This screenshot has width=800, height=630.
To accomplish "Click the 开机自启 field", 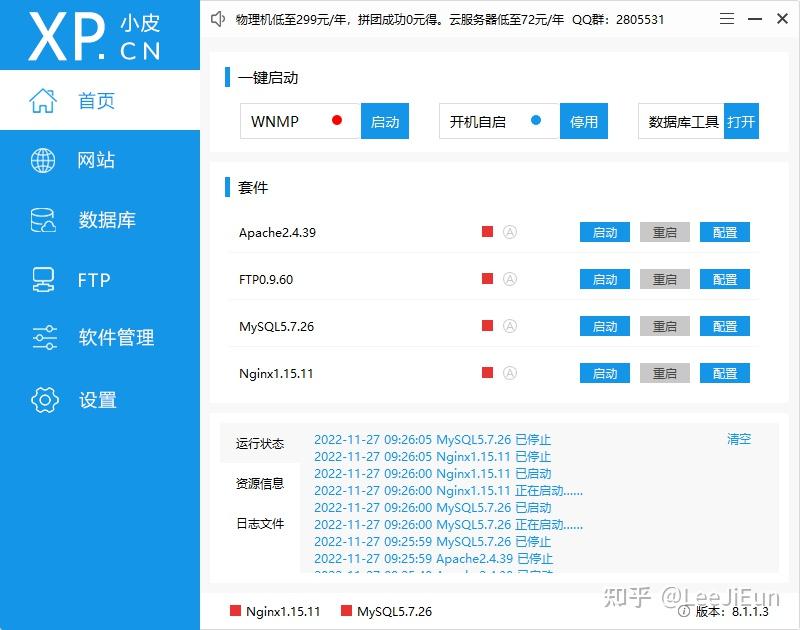I will [x=499, y=121].
